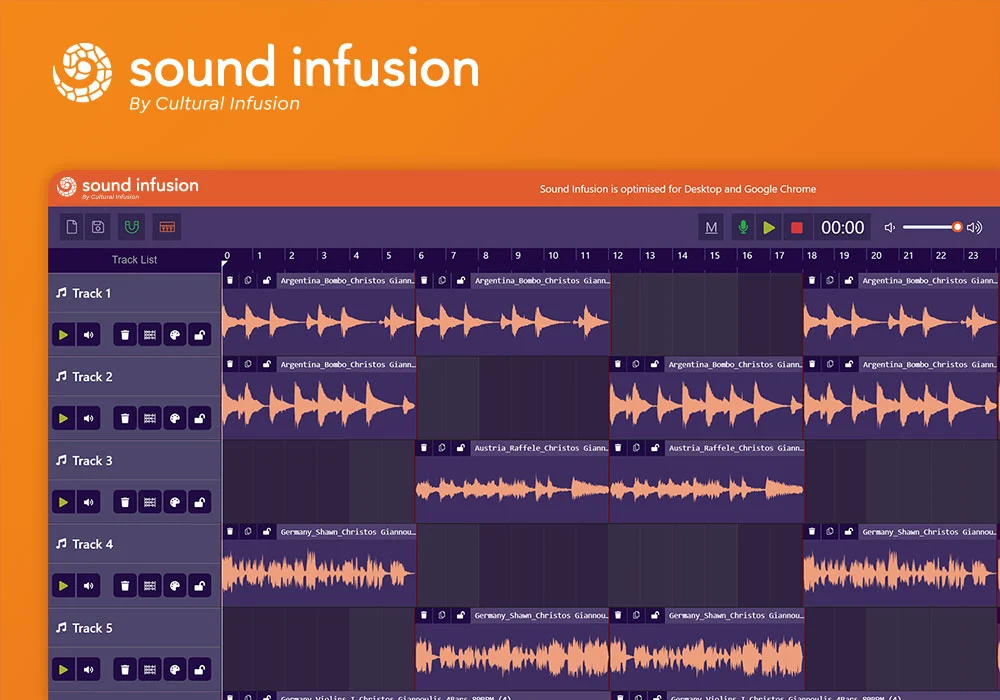Solo play Track 2

(63, 418)
